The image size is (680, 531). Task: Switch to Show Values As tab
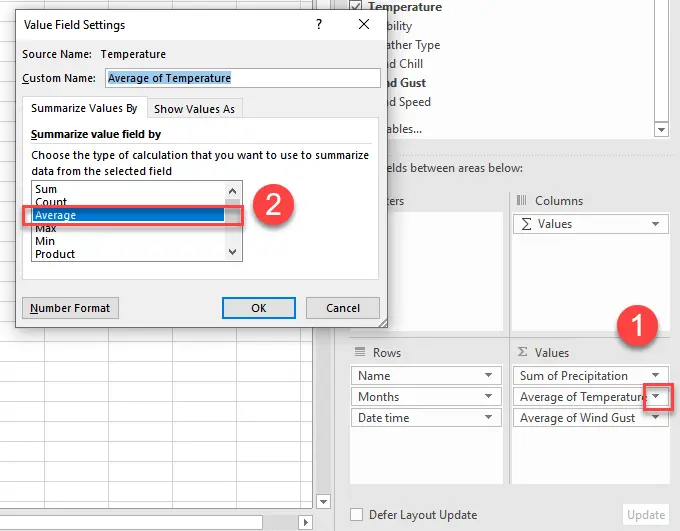(194, 109)
